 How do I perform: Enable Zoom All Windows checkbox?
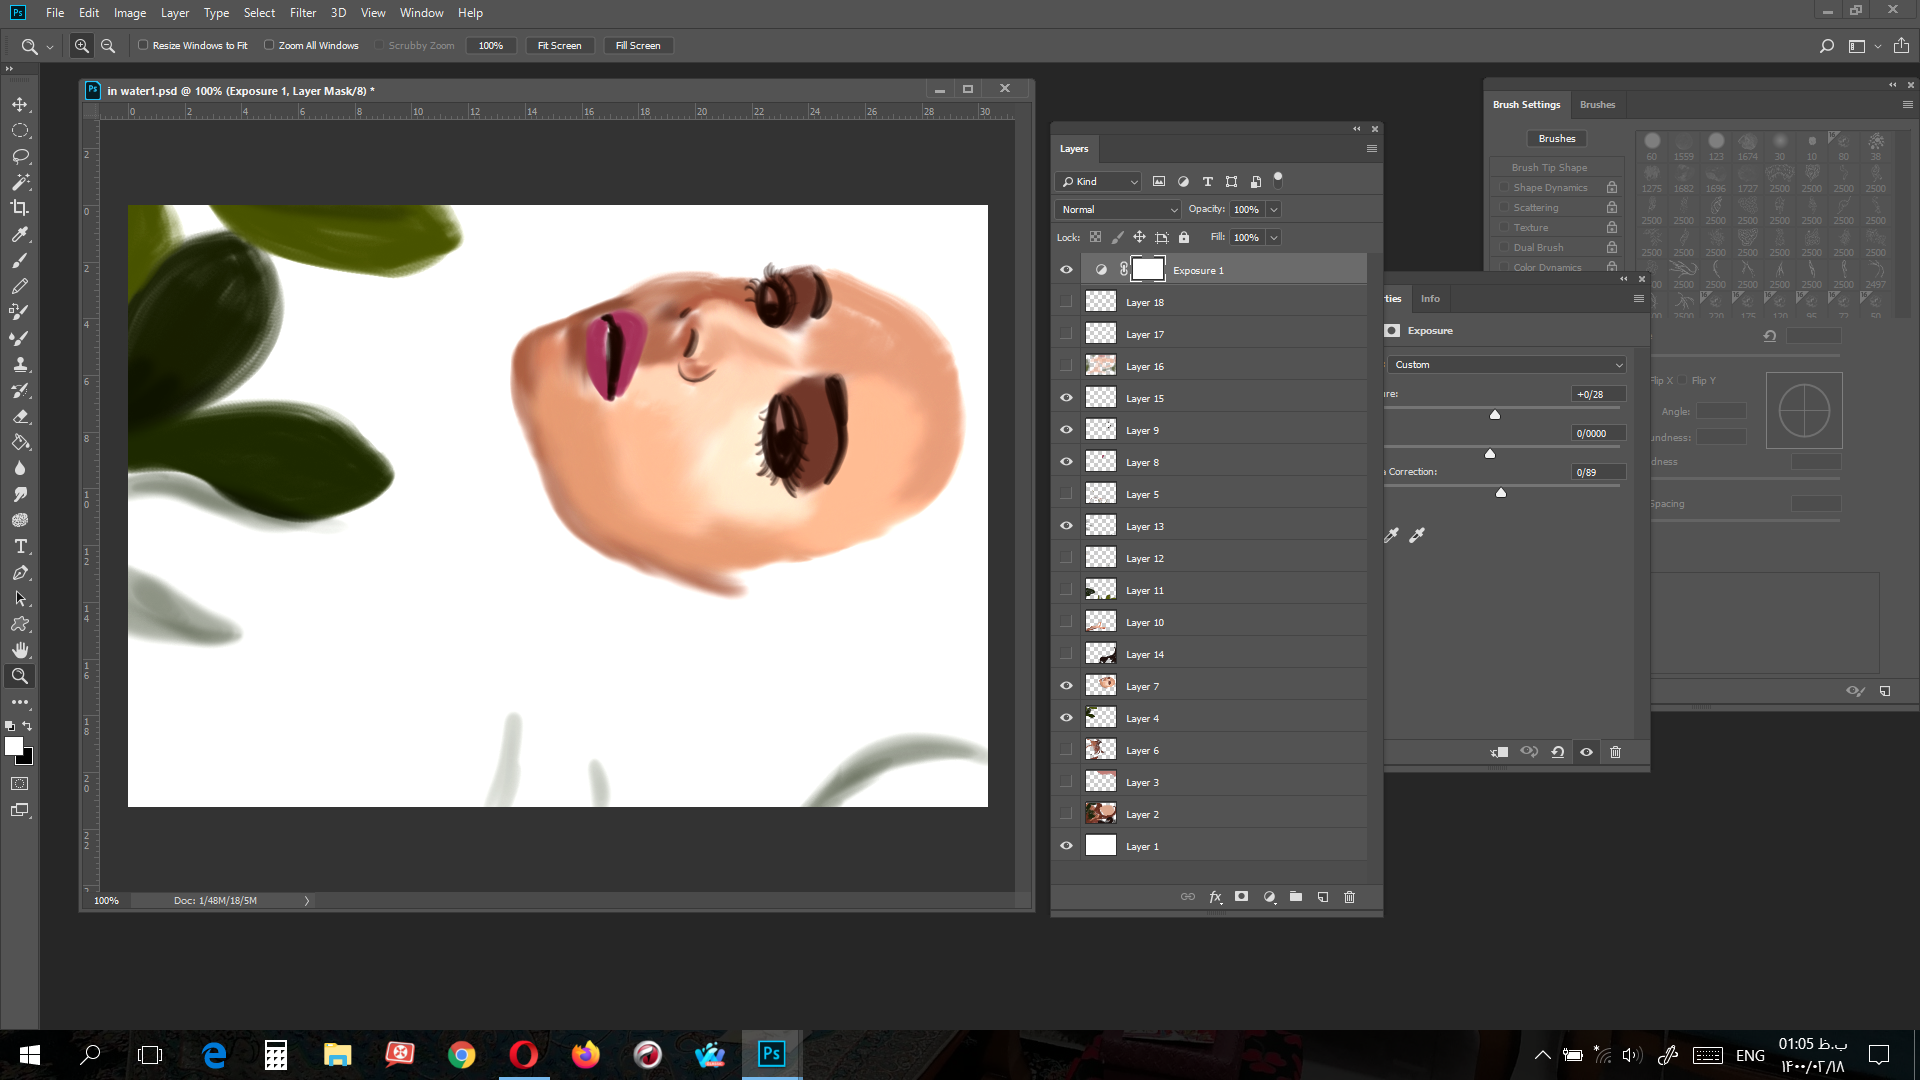[x=269, y=45]
